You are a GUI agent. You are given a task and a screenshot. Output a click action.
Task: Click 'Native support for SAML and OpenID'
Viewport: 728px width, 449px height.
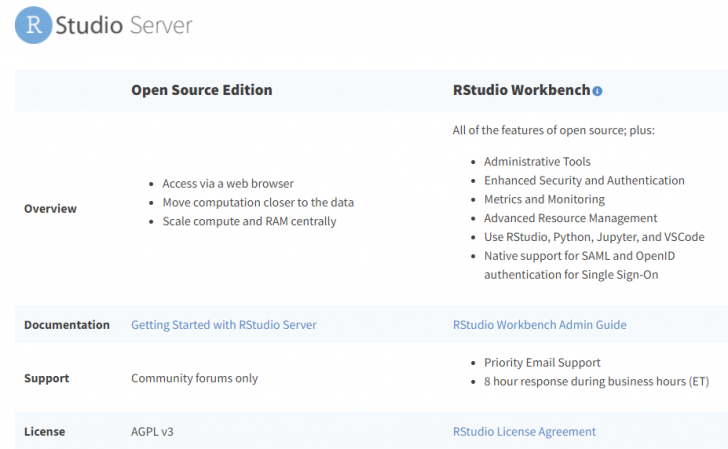(579, 256)
